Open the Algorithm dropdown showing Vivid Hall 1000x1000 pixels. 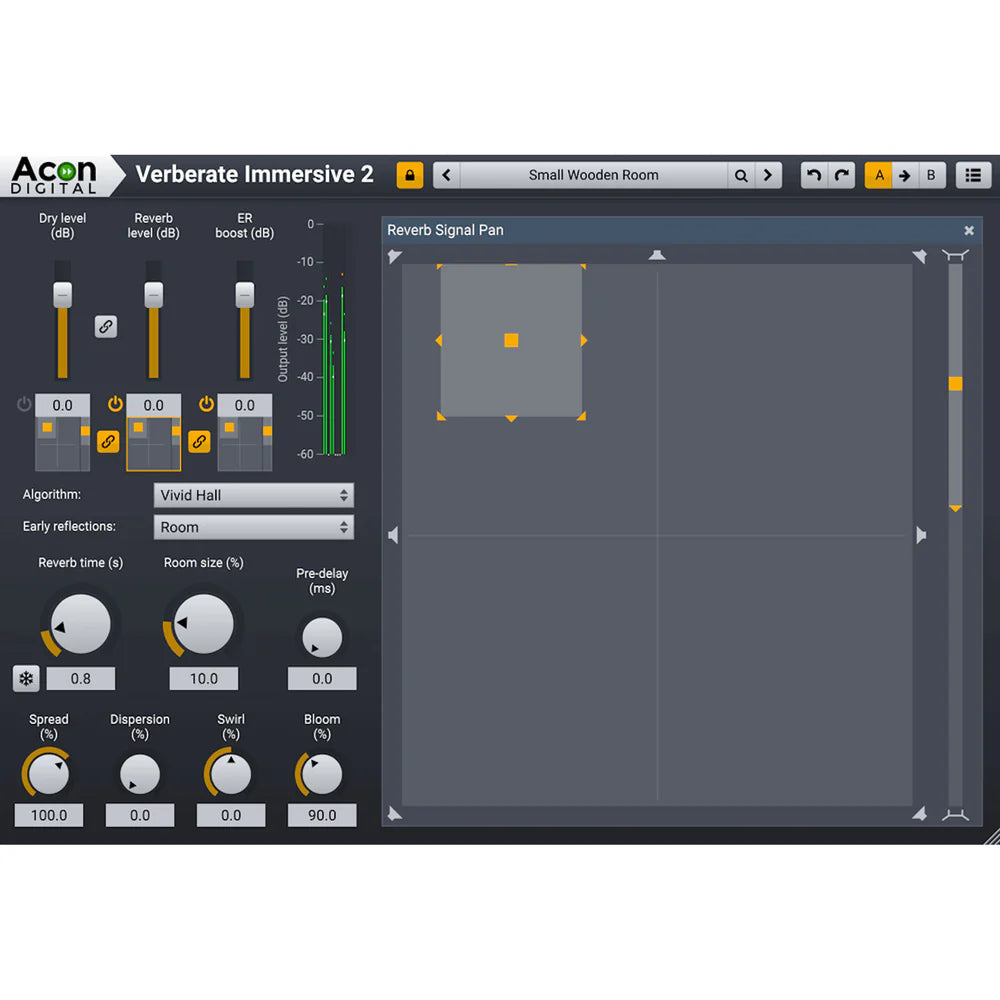click(254, 495)
